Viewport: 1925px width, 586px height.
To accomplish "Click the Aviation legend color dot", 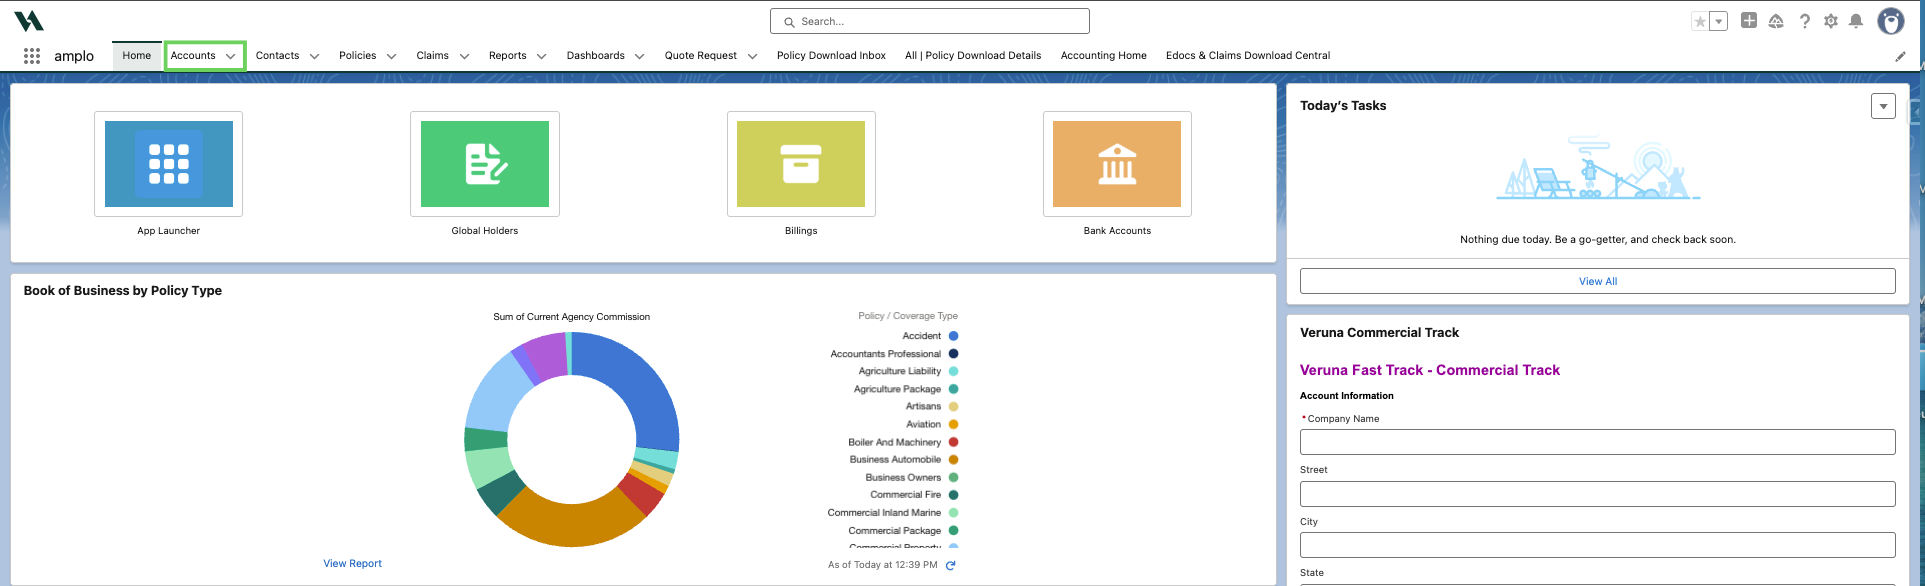I will pyautogui.click(x=953, y=424).
